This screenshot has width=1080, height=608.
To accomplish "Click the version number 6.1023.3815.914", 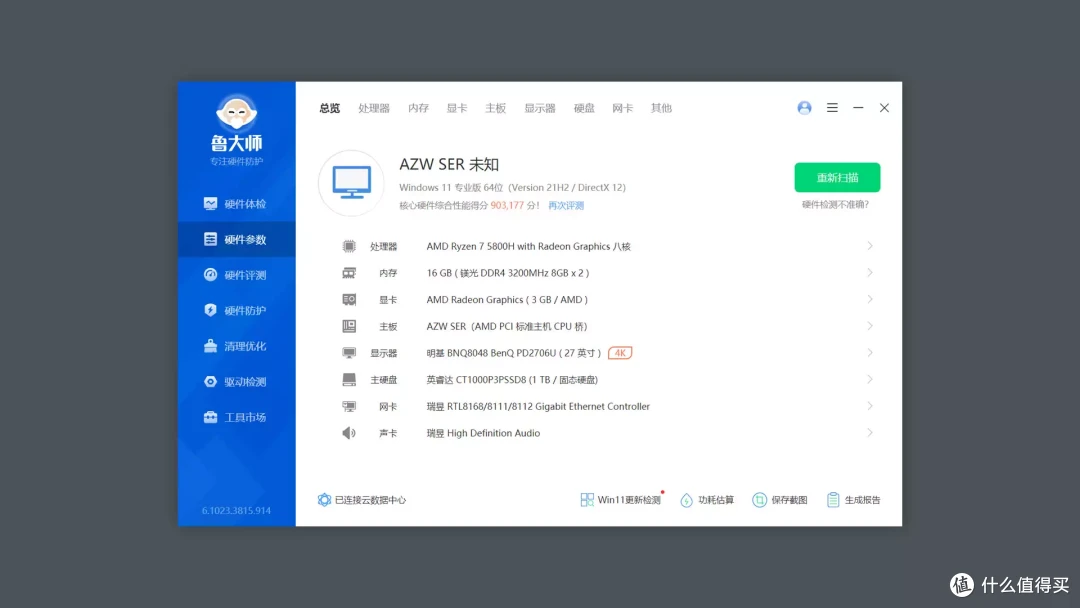I will point(236,511).
